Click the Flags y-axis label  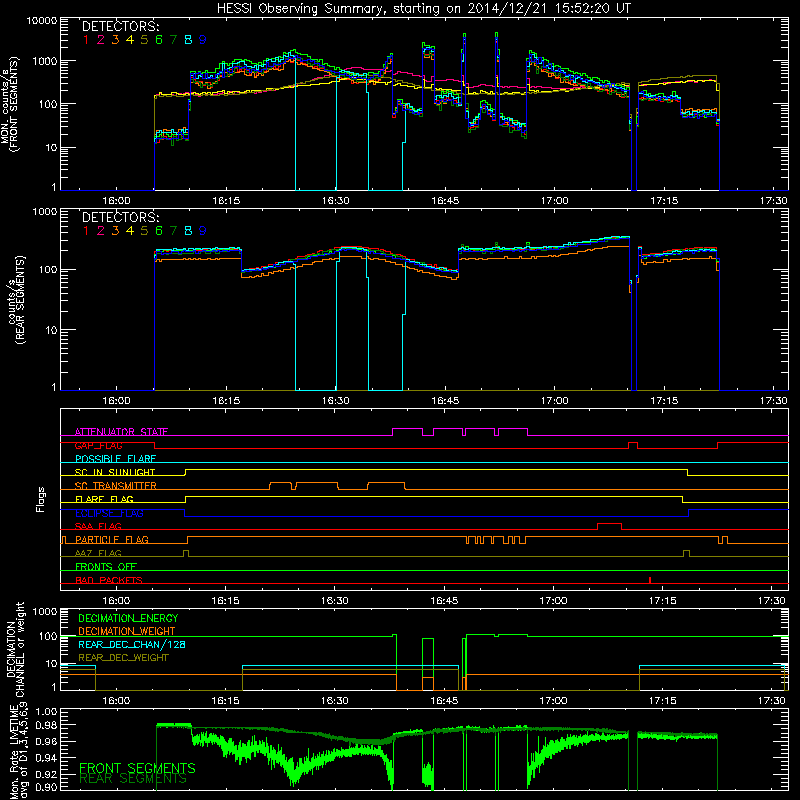click(x=41, y=499)
